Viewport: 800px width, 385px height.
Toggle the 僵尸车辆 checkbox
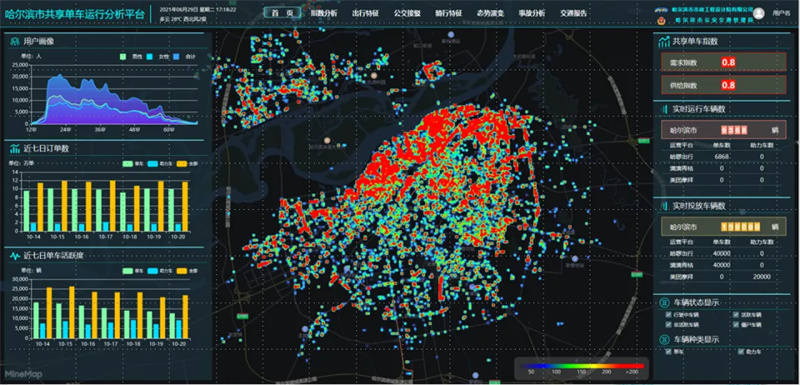pos(736,324)
